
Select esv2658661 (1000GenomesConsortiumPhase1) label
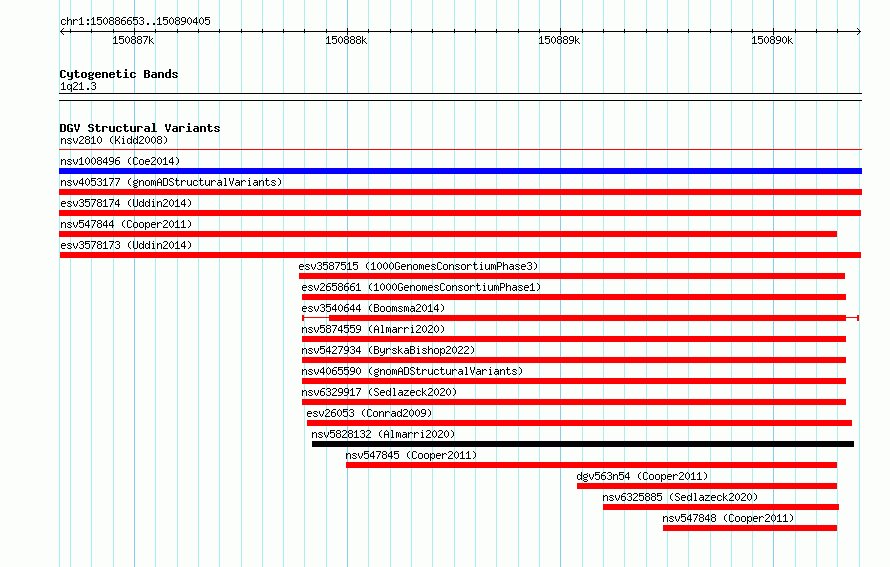pyautogui.click(x=421, y=287)
